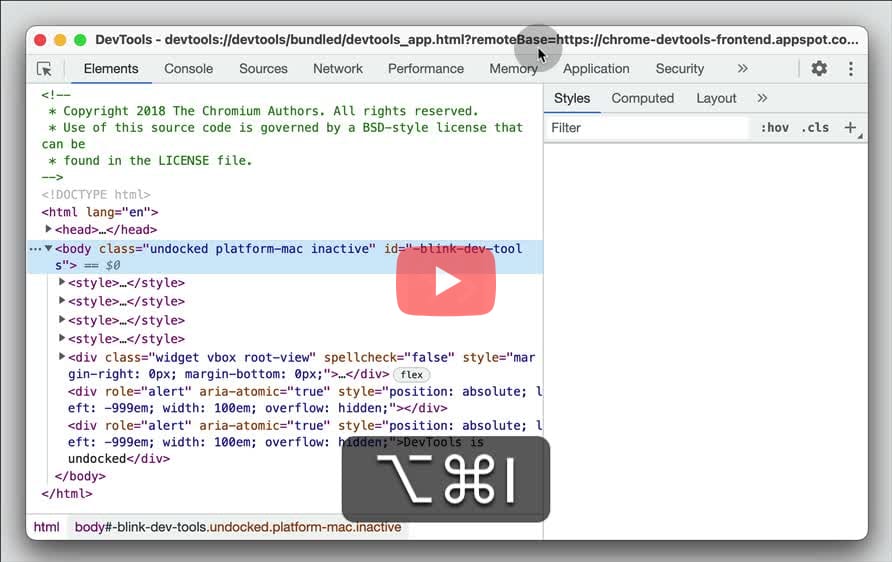Focus the styles Filter field
892x562 pixels.
[x=647, y=128]
